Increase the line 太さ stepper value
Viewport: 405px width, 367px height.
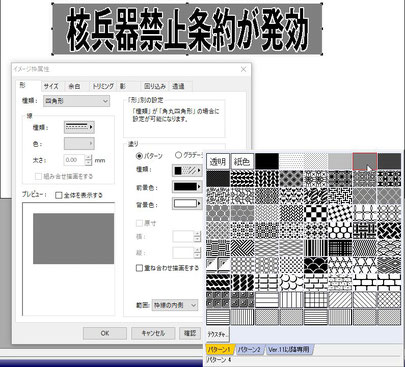click(88, 157)
